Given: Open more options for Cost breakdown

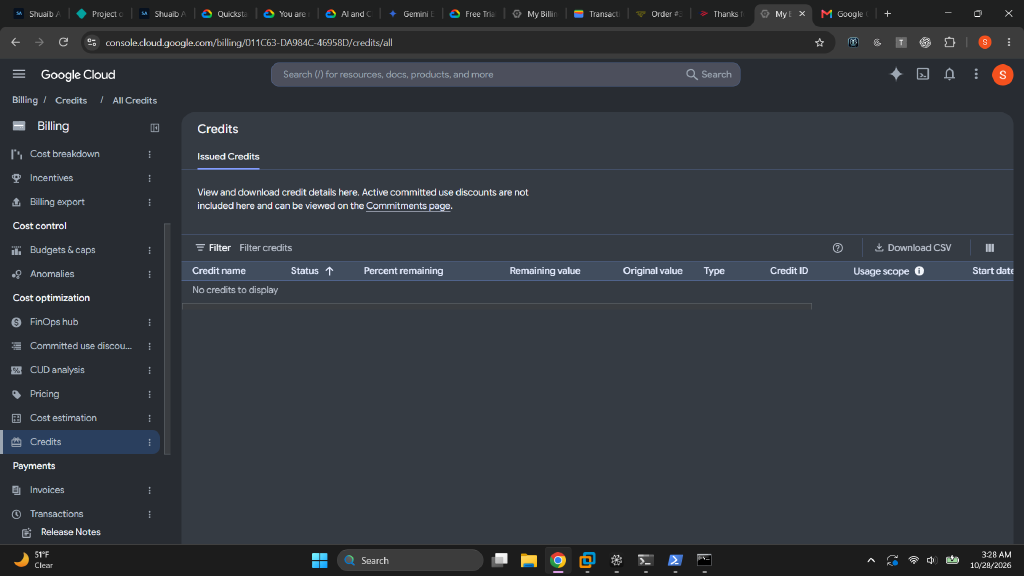Looking at the screenshot, I should 150,154.
